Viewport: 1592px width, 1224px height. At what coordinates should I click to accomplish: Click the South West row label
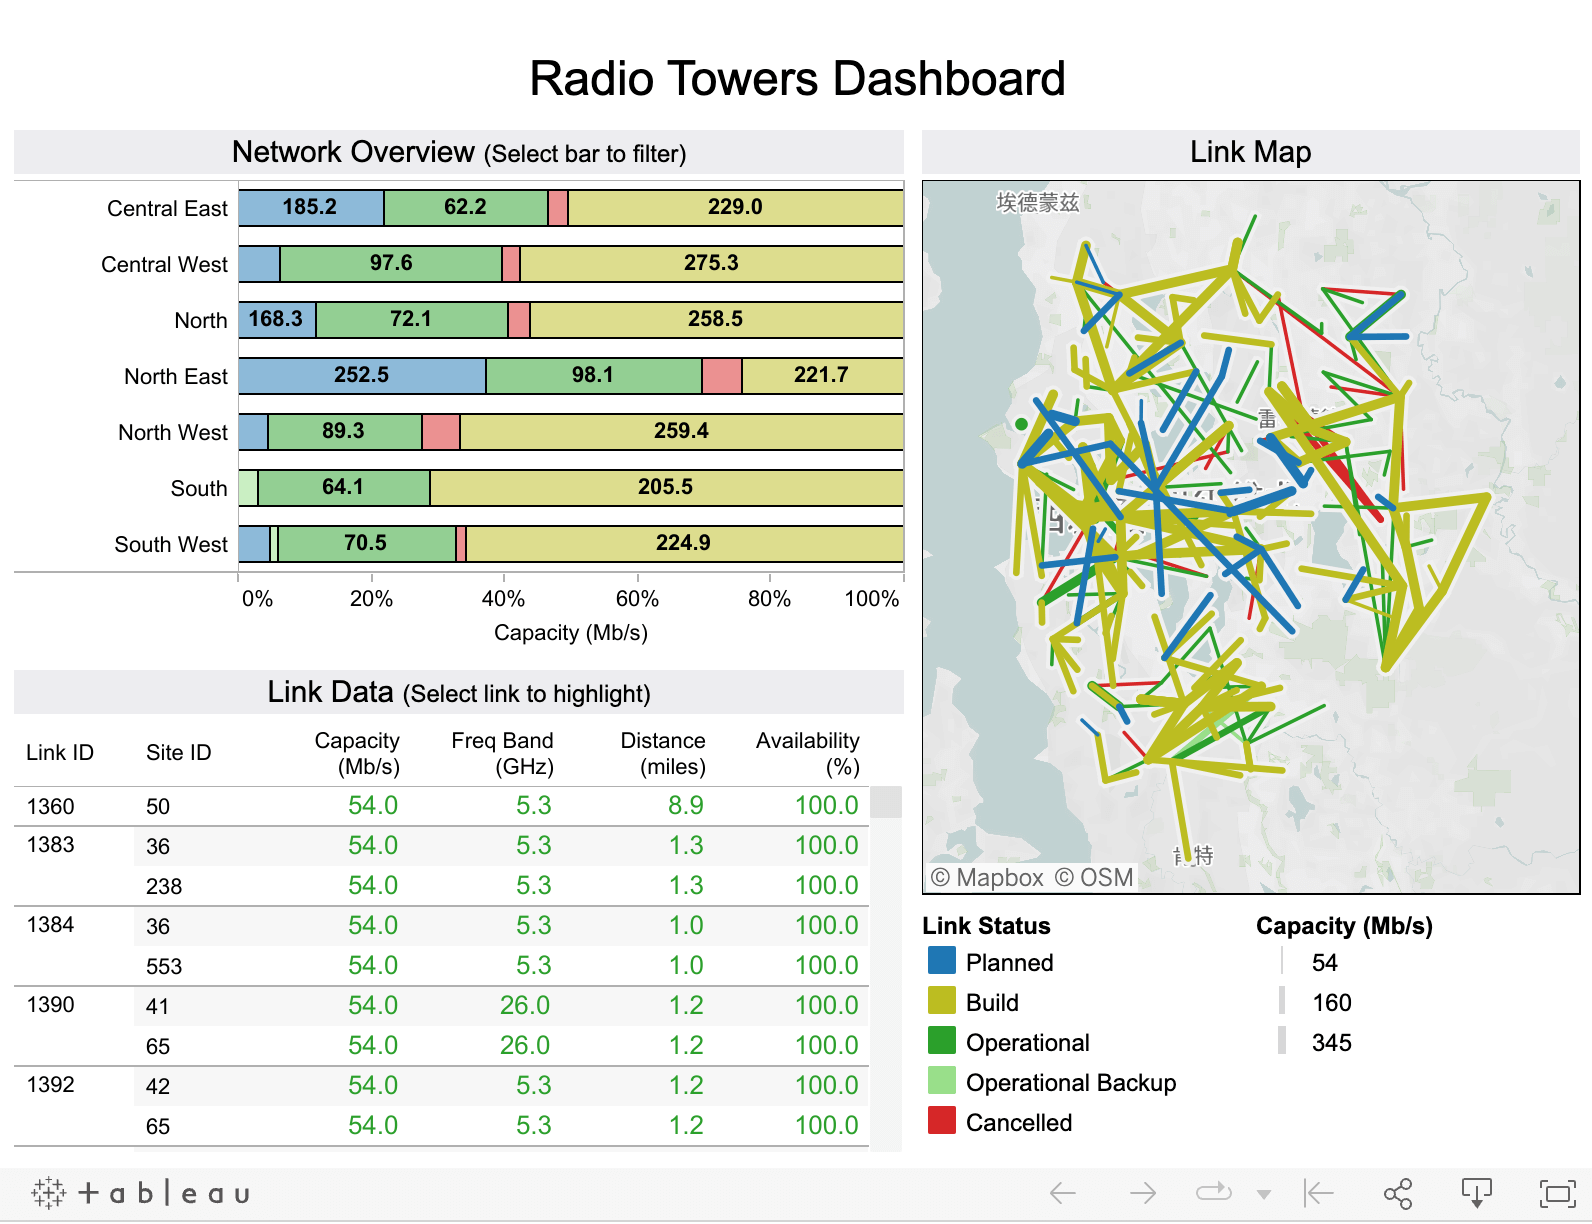(171, 544)
